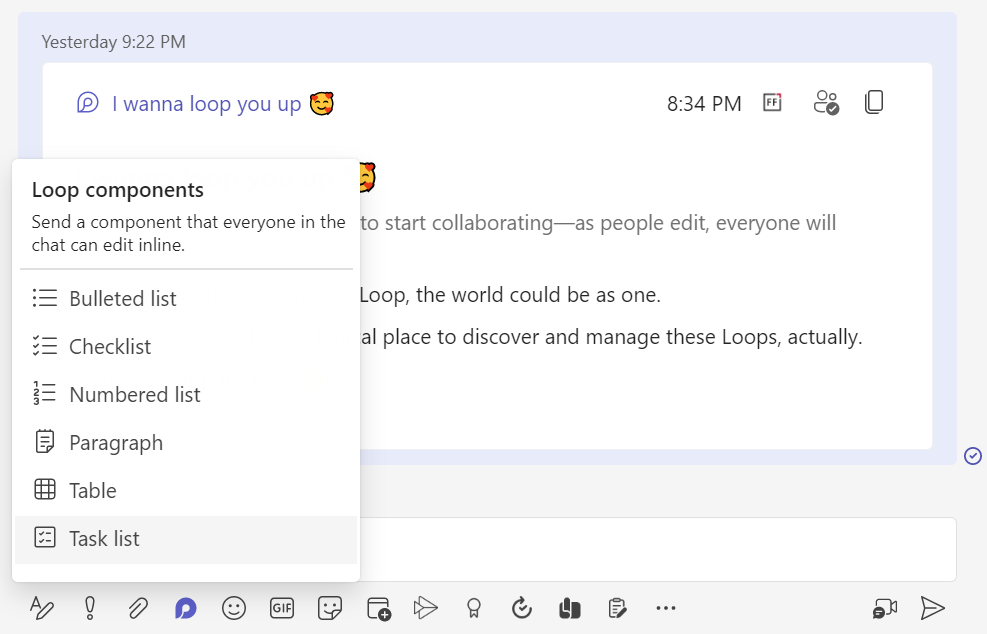
Task: Set delivery options with exclamation icon
Action: [x=90, y=608]
